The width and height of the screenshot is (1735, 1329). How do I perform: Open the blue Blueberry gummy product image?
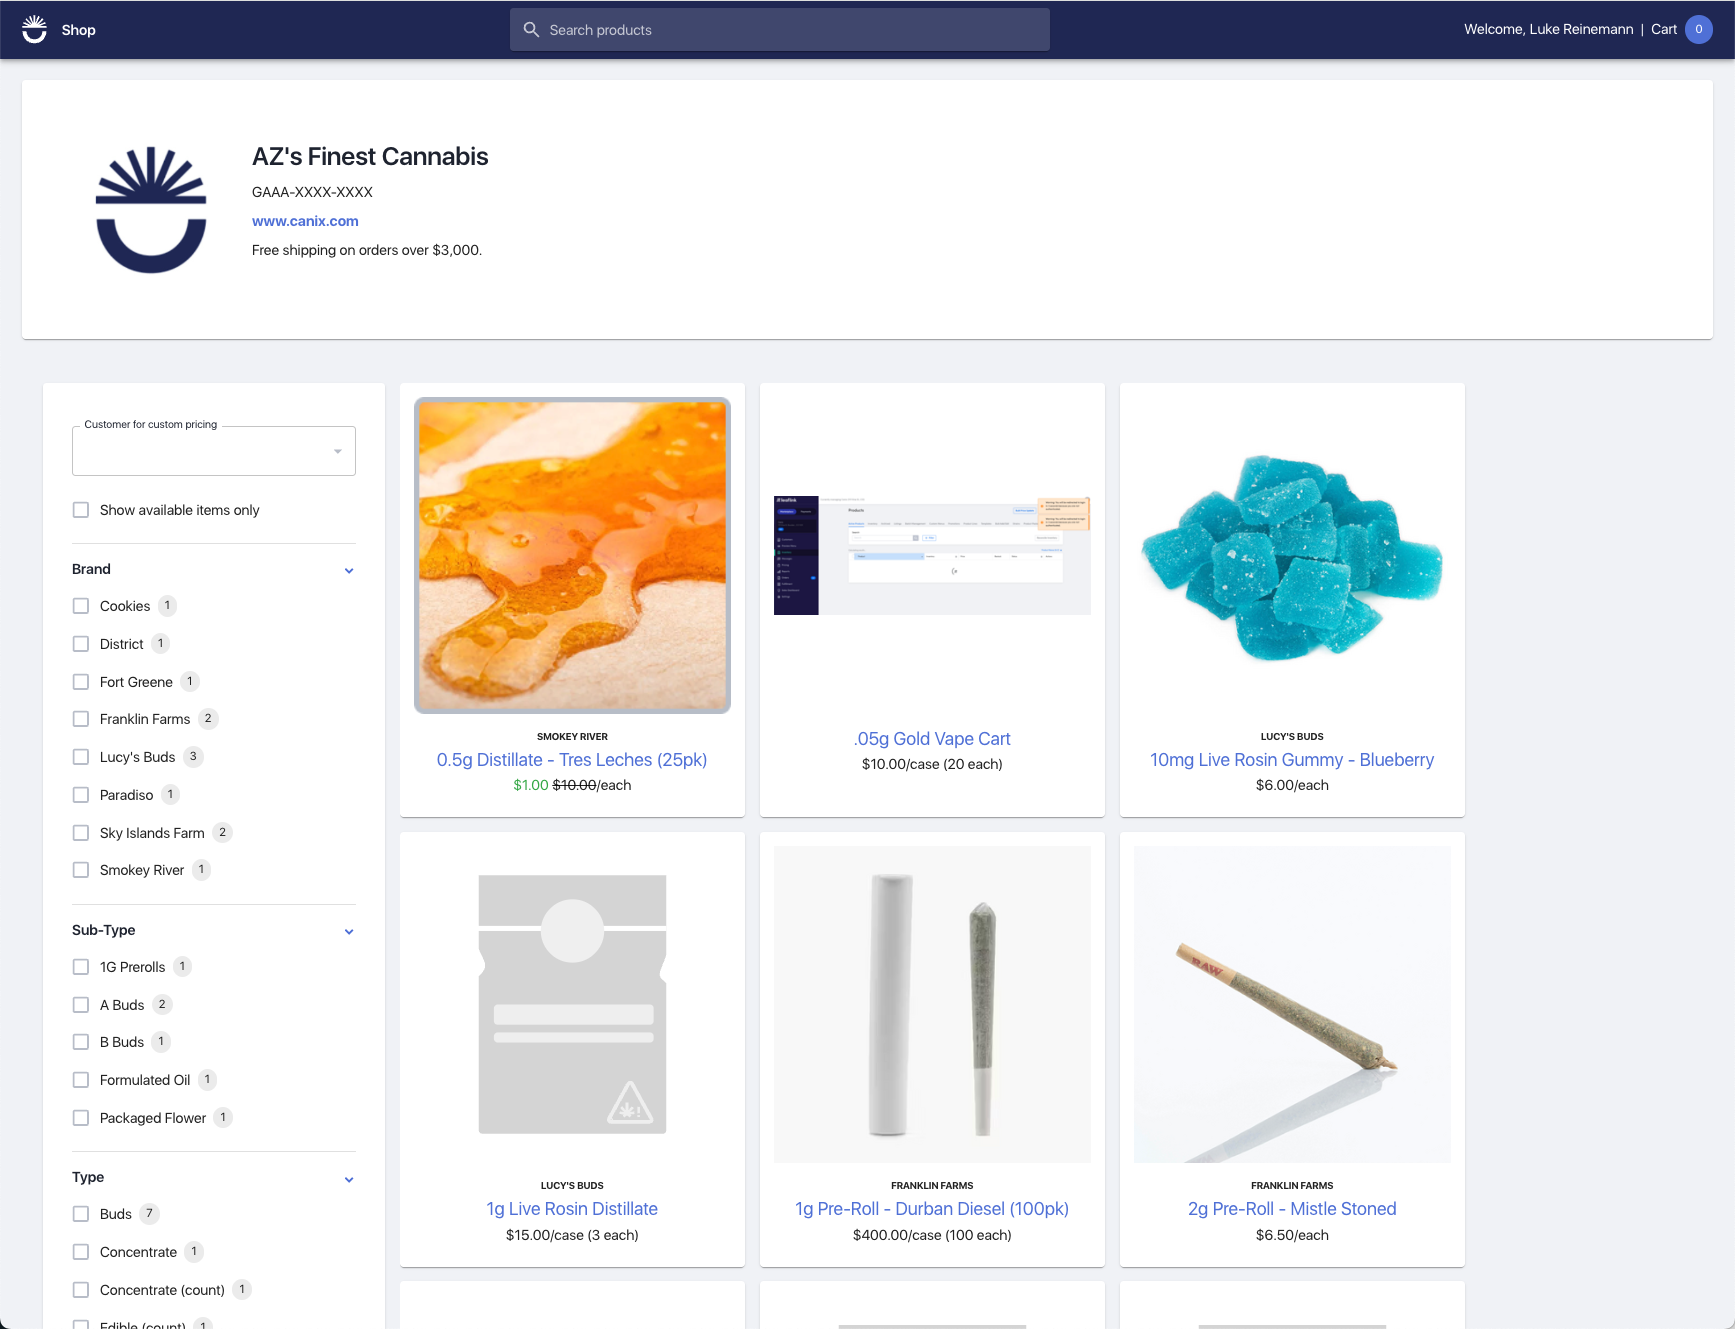click(x=1292, y=556)
